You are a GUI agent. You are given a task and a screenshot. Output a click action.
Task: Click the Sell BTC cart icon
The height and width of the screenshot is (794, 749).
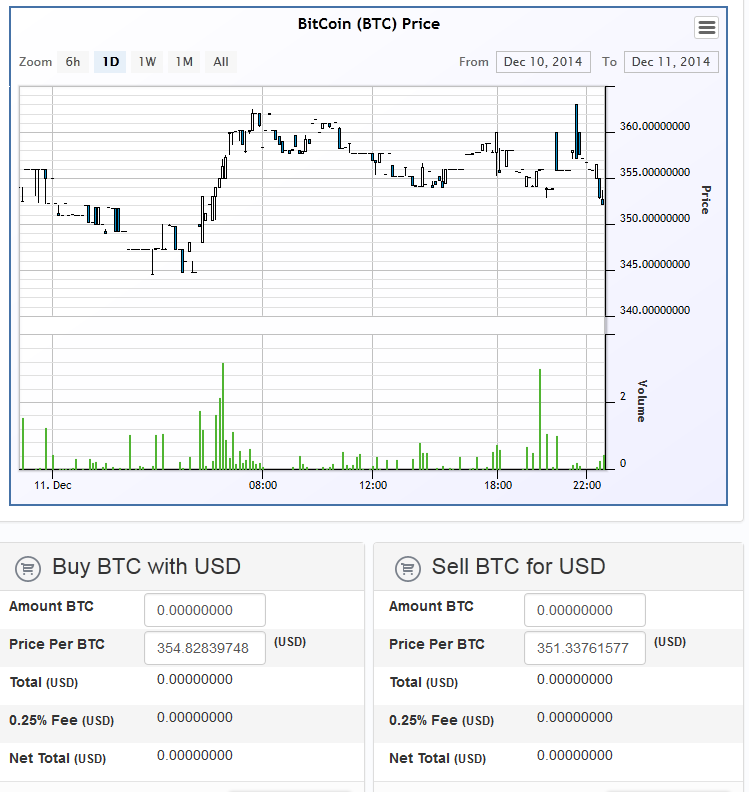click(408, 568)
